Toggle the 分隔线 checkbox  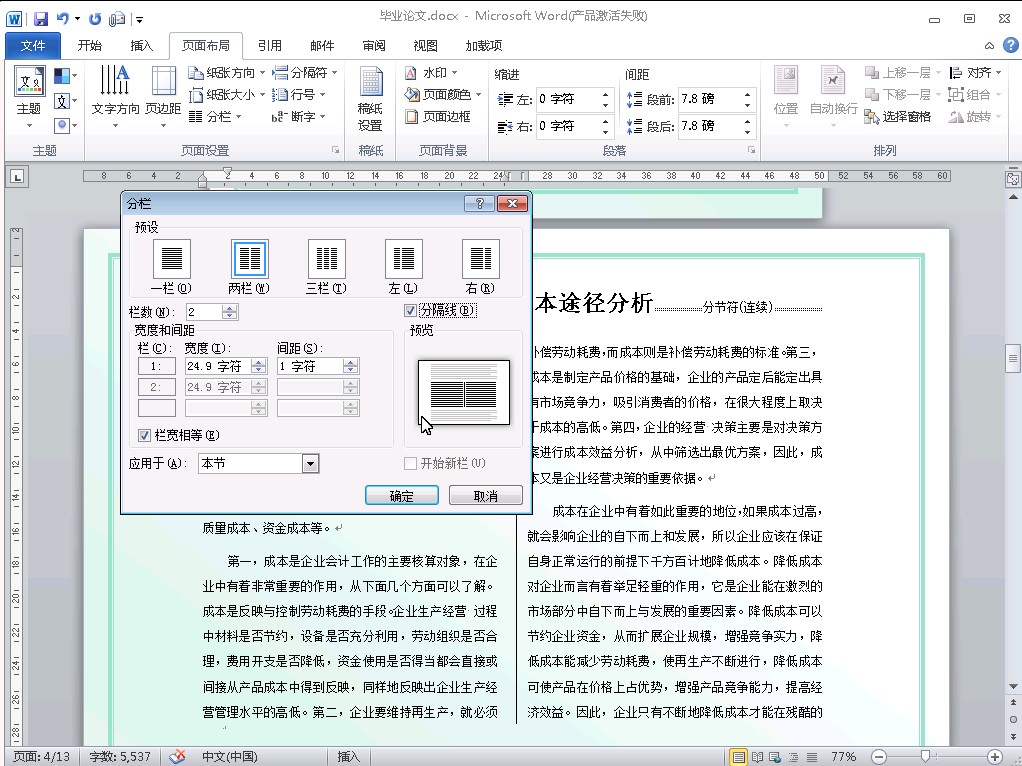pos(410,311)
